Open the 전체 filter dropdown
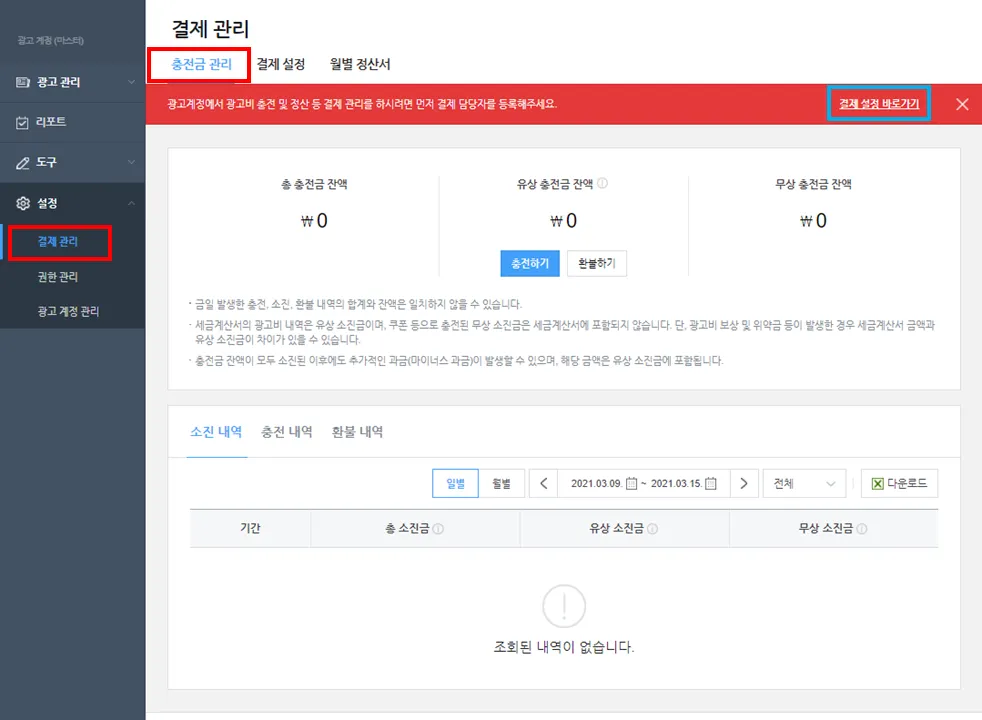The height and width of the screenshot is (720, 982). (804, 483)
